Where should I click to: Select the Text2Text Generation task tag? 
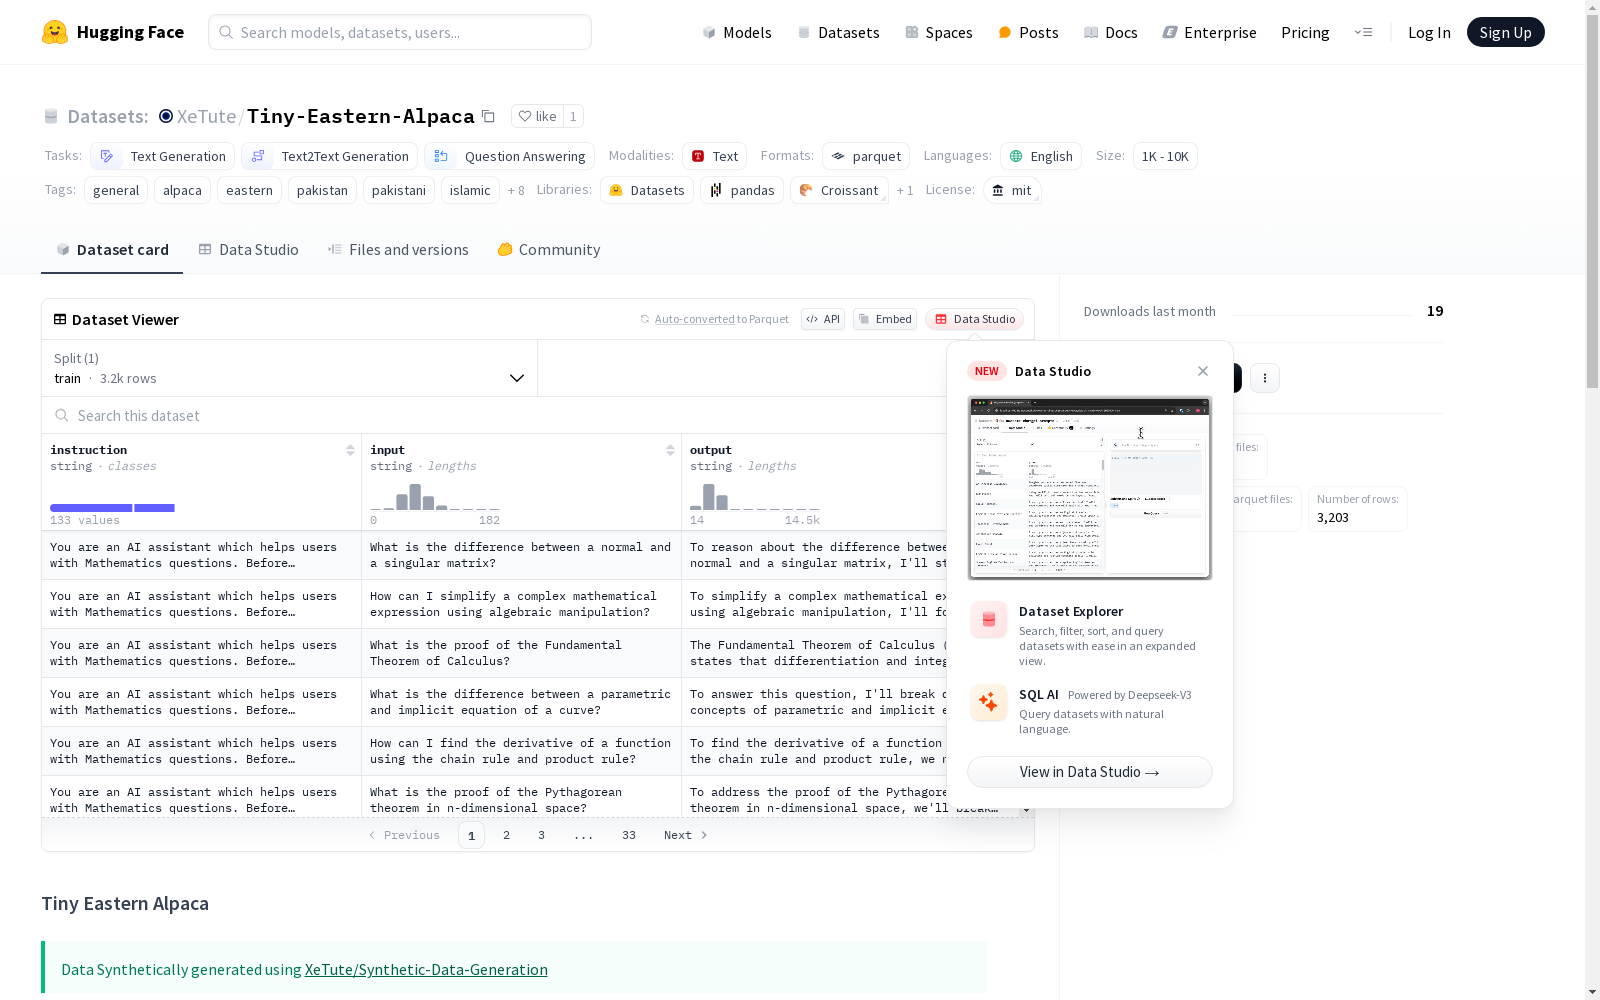[x=329, y=156]
